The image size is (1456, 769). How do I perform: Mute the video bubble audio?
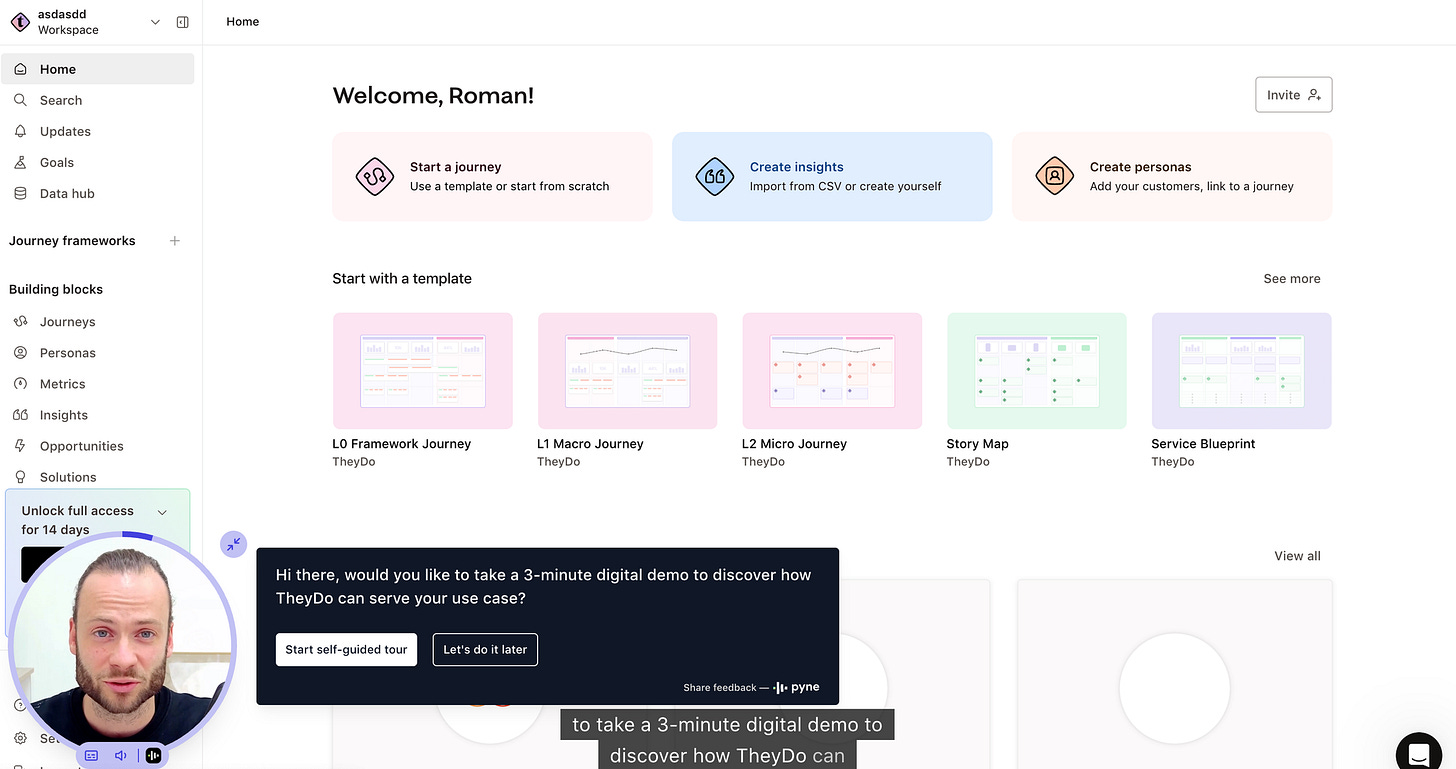(121, 756)
